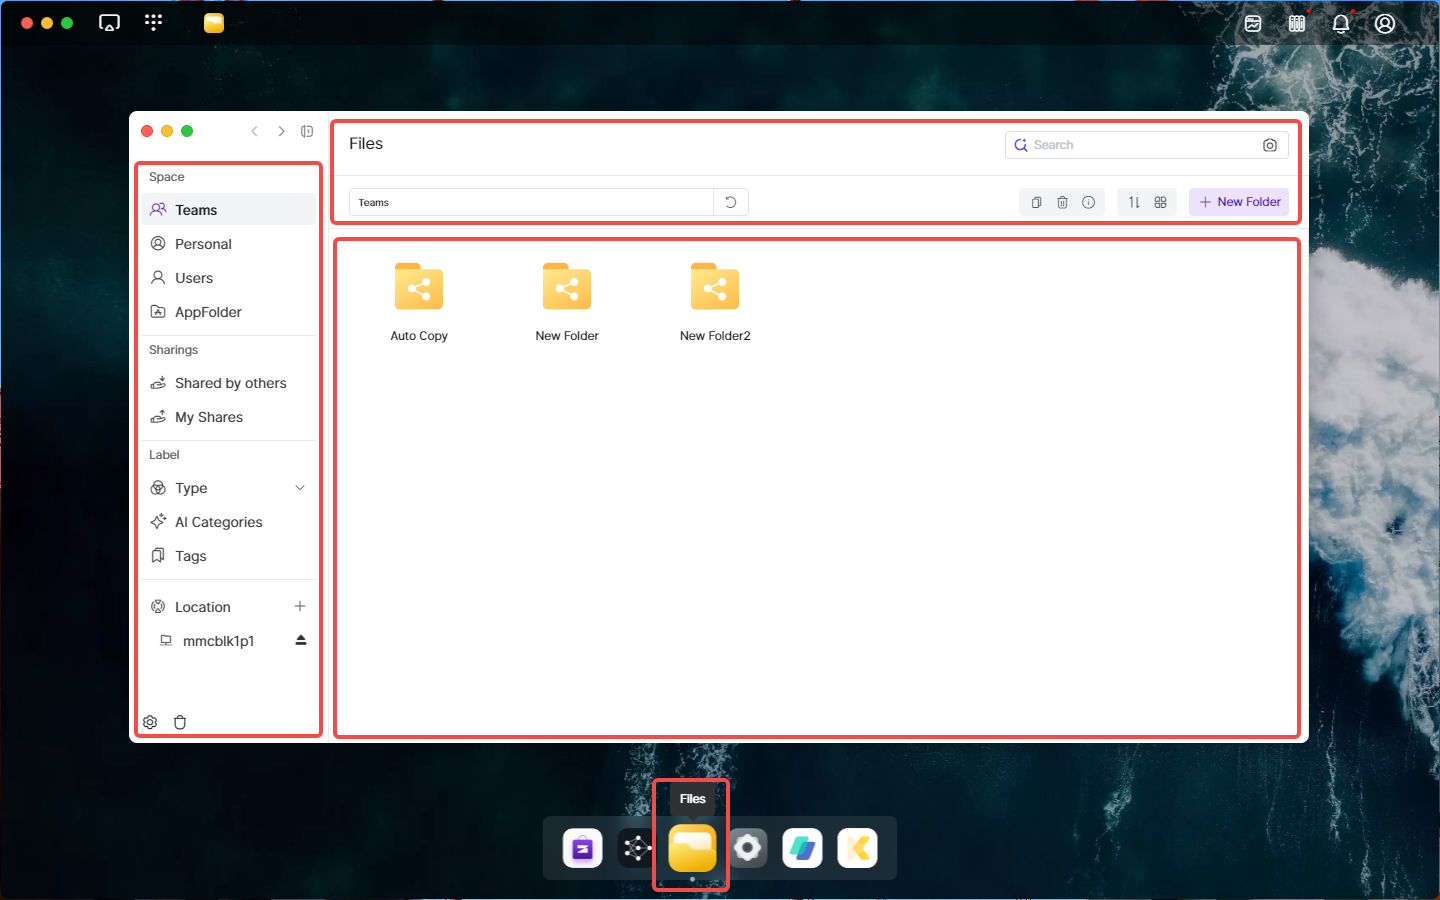Click the Location entry in sidebar

tap(203, 607)
